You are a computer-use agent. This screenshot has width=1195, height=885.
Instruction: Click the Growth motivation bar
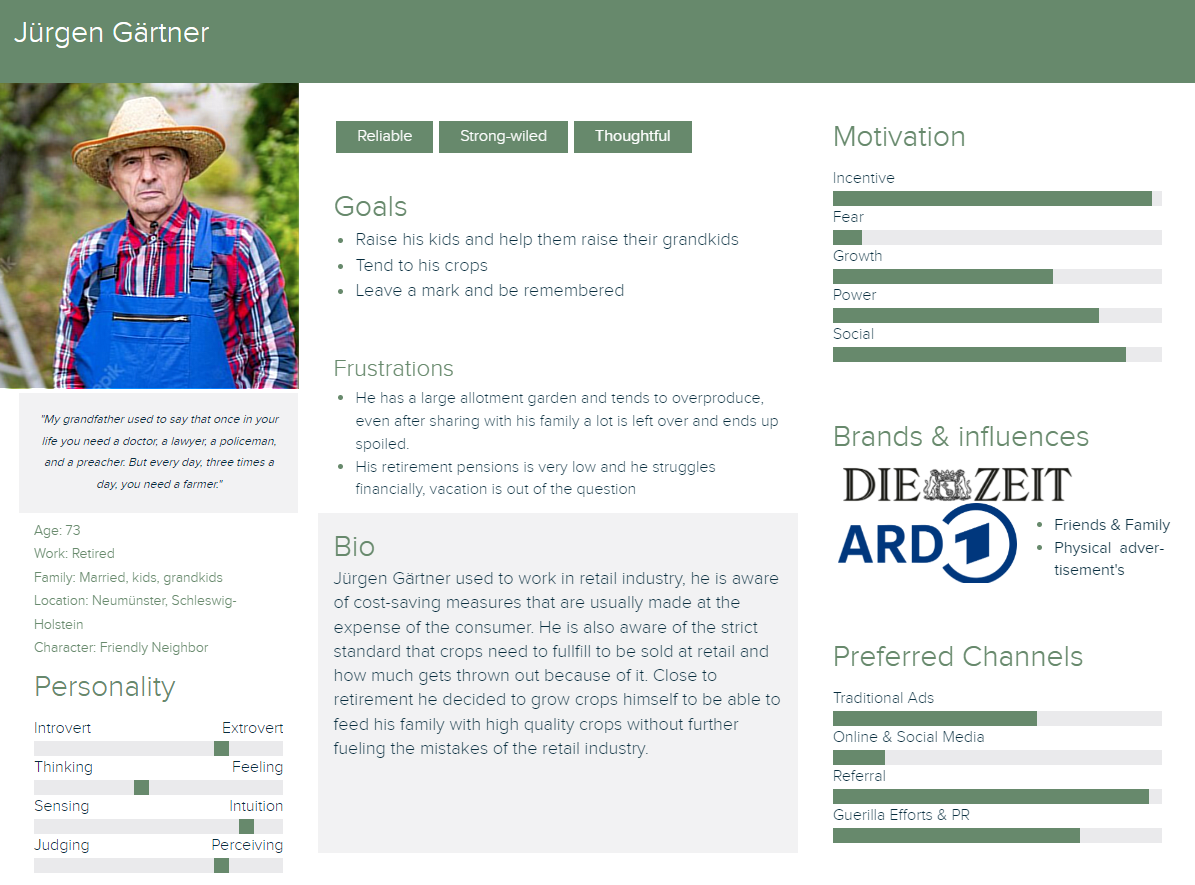(x=997, y=276)
